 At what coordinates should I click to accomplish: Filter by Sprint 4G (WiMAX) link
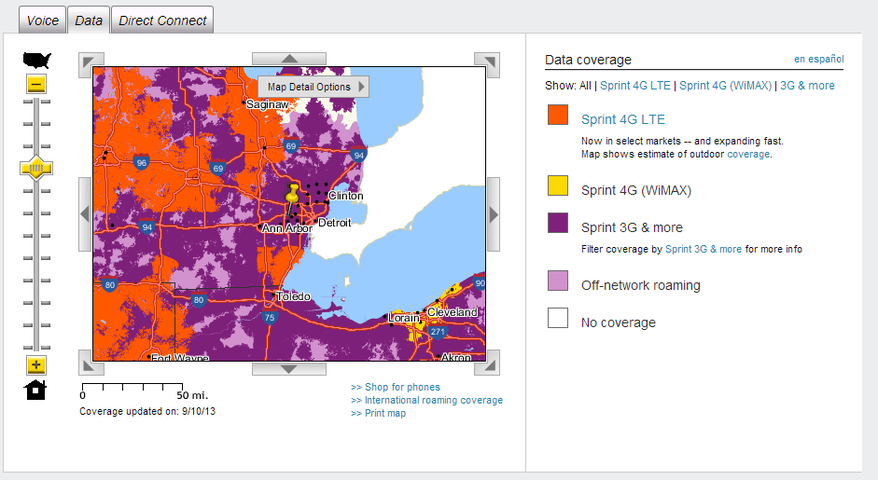(x=725, y=86)
